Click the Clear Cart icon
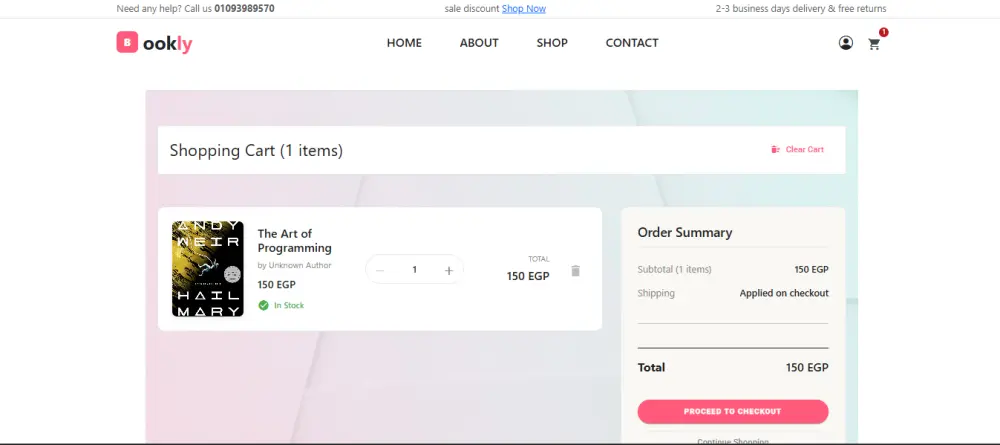This screenshot has width=1000, height=445. (775, 150)
